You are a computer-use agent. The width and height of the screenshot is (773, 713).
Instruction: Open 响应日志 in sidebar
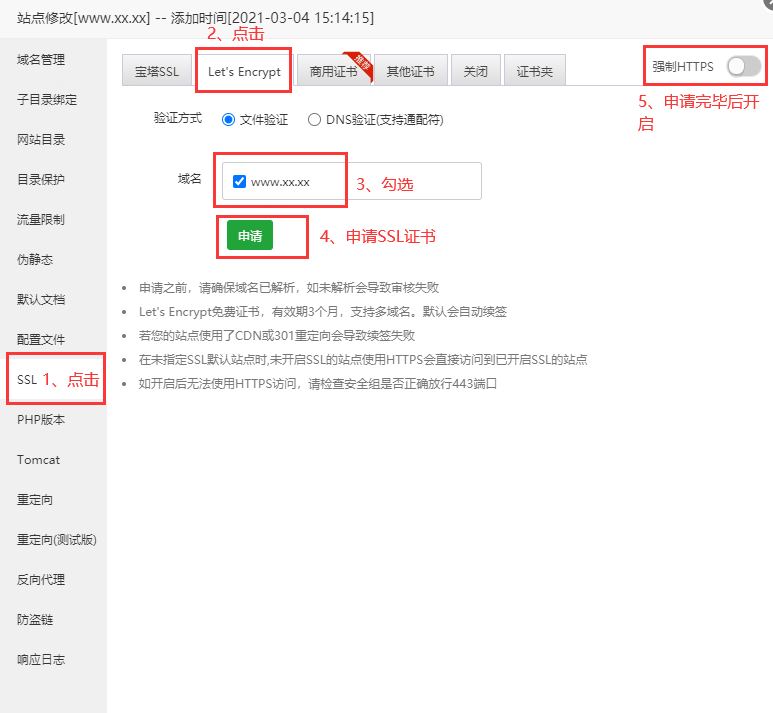click(41, 660)
